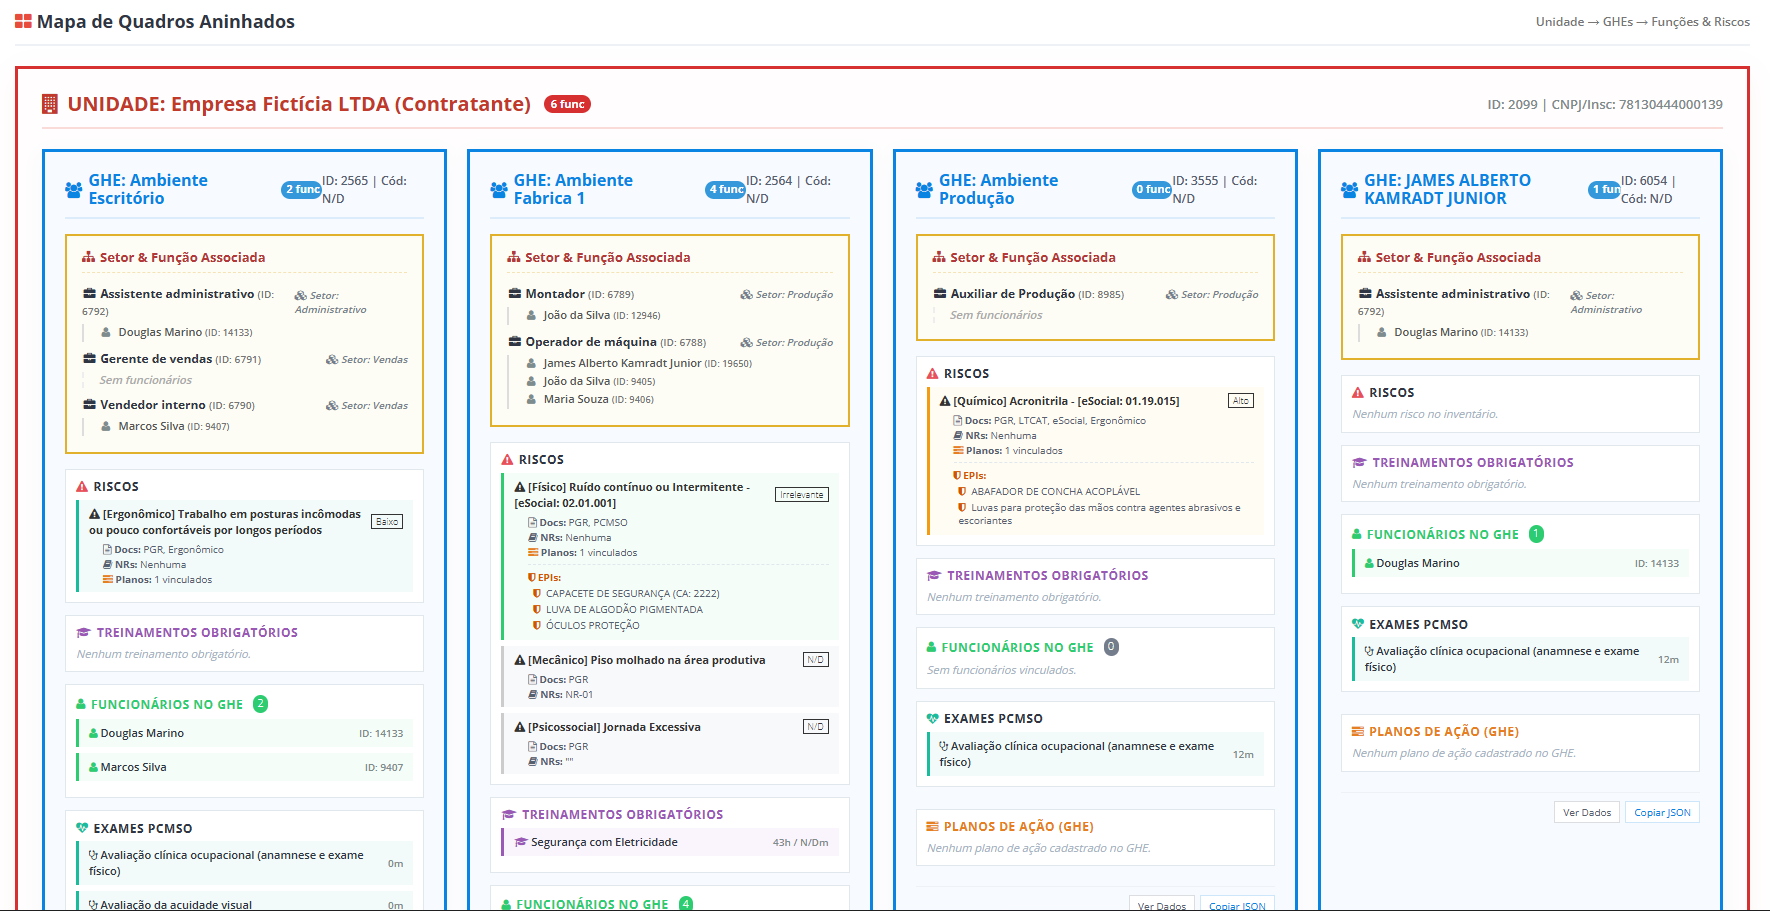Click the shield icon beside "CAPACETE DE SEGURANÇA"
This screenshot has height=911, width=1770.
[537, 593]
